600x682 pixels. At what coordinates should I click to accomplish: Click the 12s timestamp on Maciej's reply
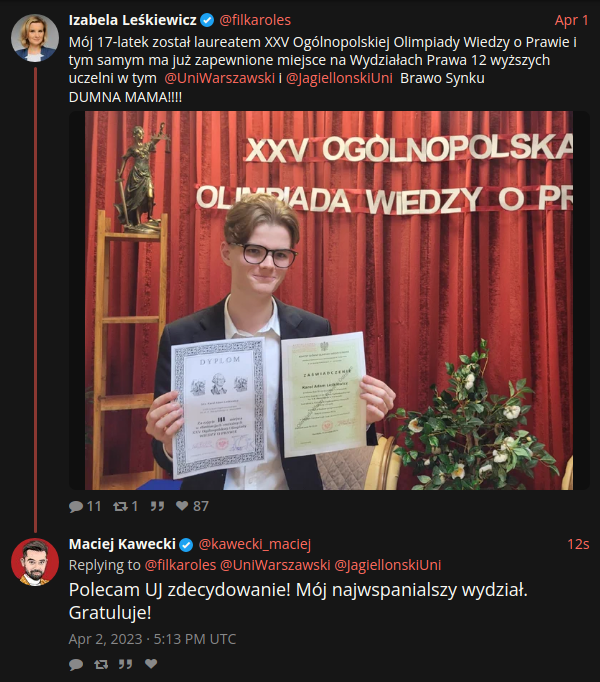point(578,544)
